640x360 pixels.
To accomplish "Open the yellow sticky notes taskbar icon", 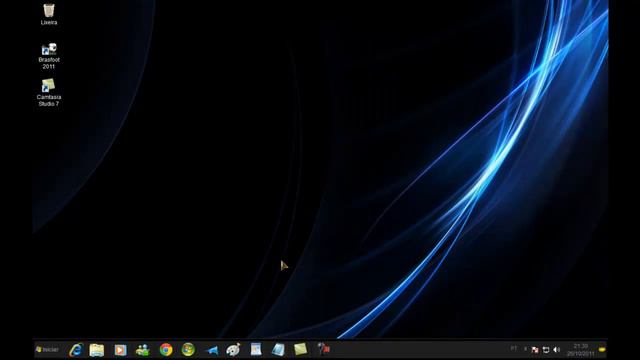I will [300, 349].
